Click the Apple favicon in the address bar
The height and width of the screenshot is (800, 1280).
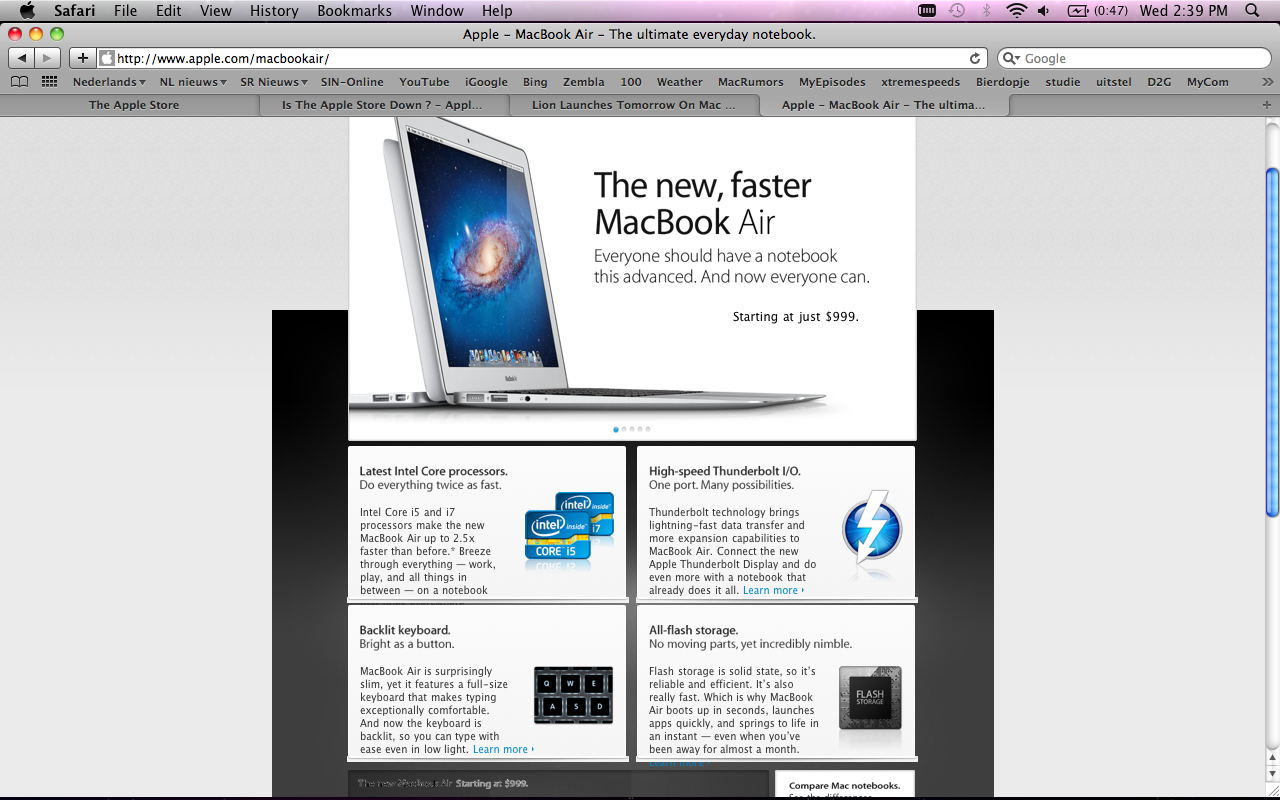107,58
